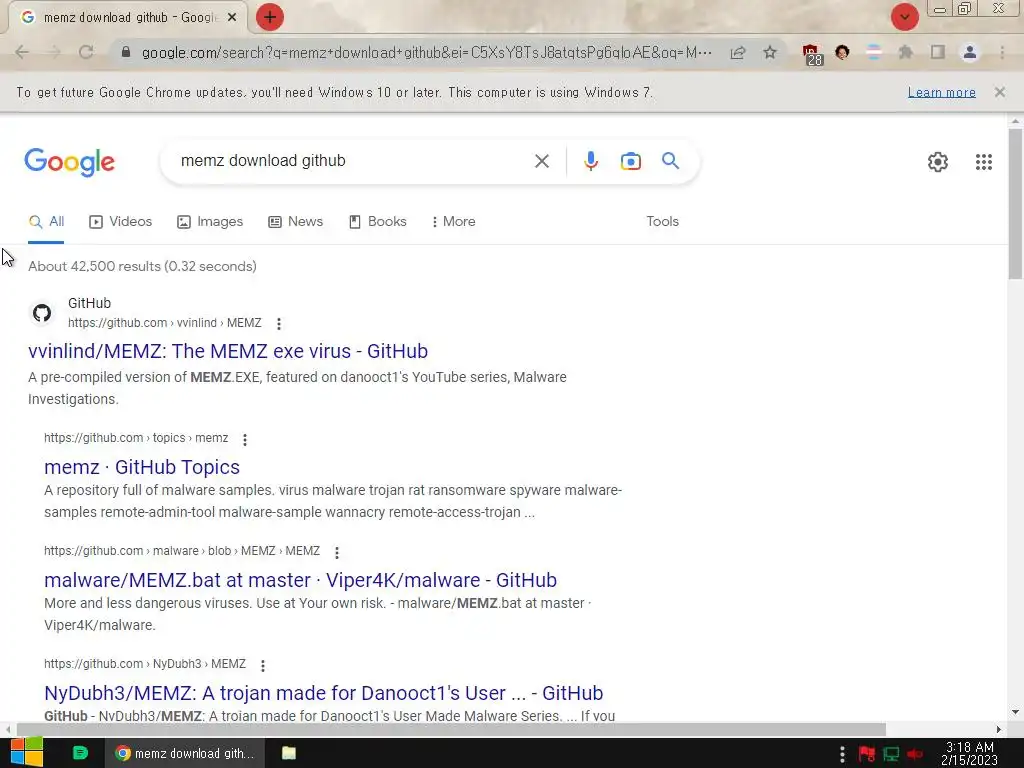Open the Chrome three-dot menu
Viewport: 1024px width, 768px height.
click(1002, 52)
